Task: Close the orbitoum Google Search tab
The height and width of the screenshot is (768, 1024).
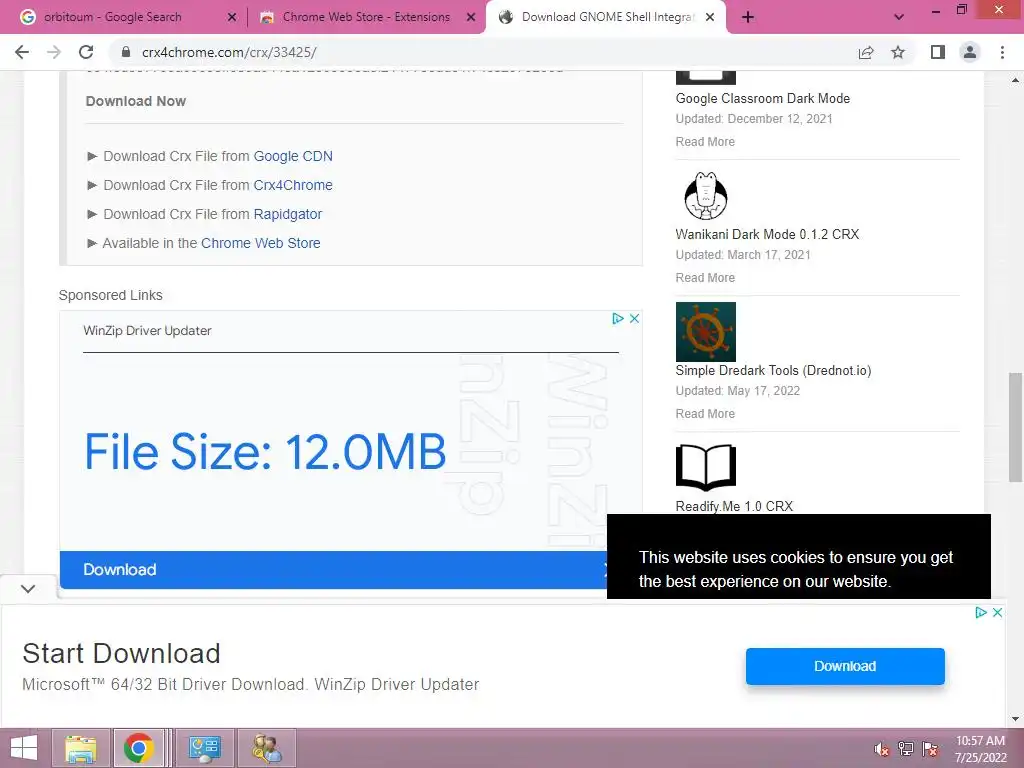Action: [232, 17]
